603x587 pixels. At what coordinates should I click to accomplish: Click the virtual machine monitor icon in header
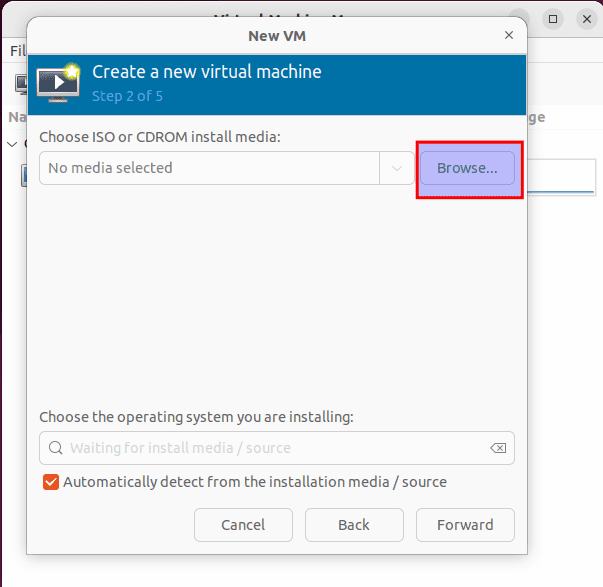(59, 84)
